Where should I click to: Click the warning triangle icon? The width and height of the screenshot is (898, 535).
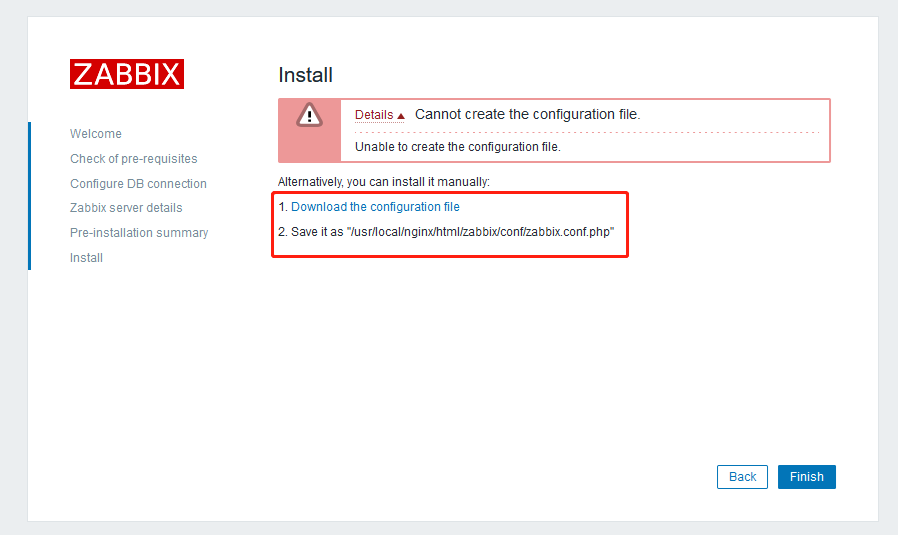[309, 115]
